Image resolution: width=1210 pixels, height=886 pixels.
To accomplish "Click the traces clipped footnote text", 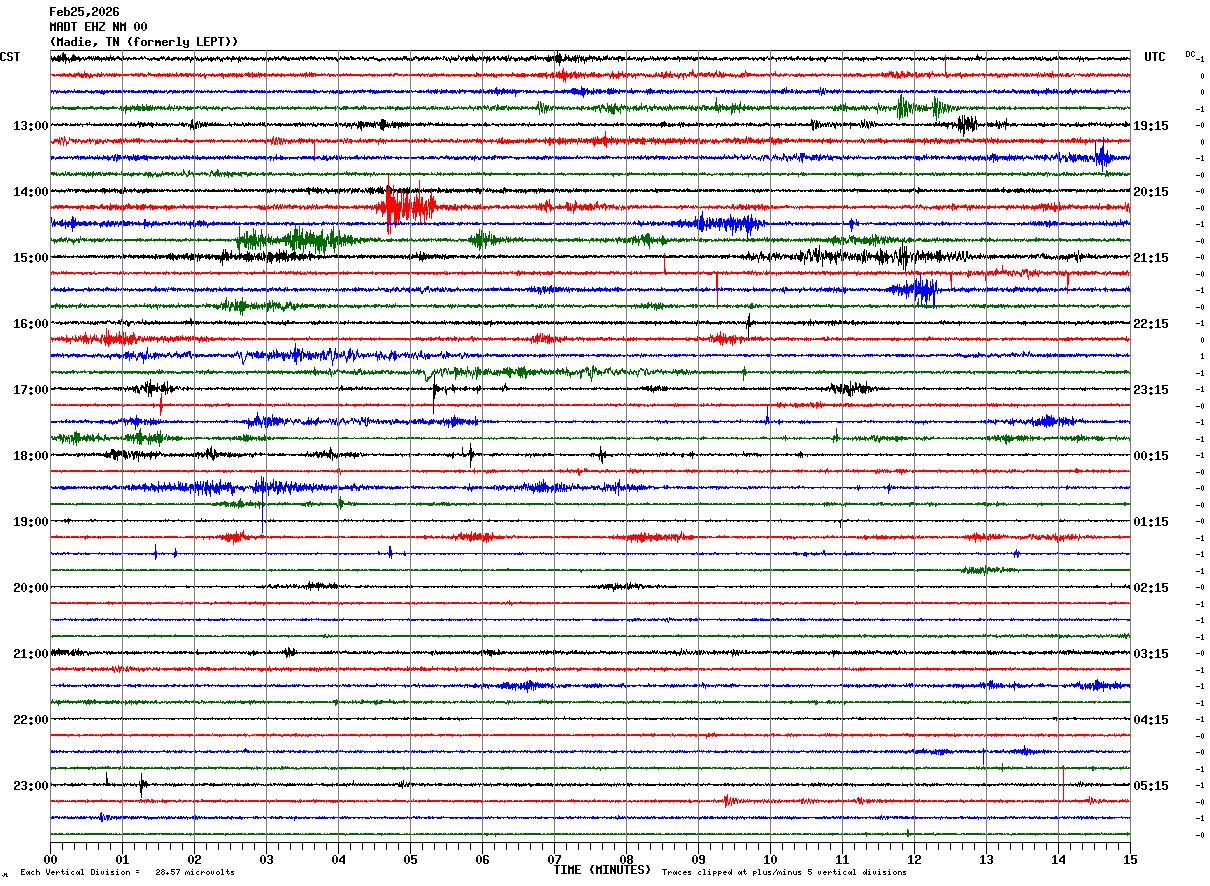I will [784, 872].
